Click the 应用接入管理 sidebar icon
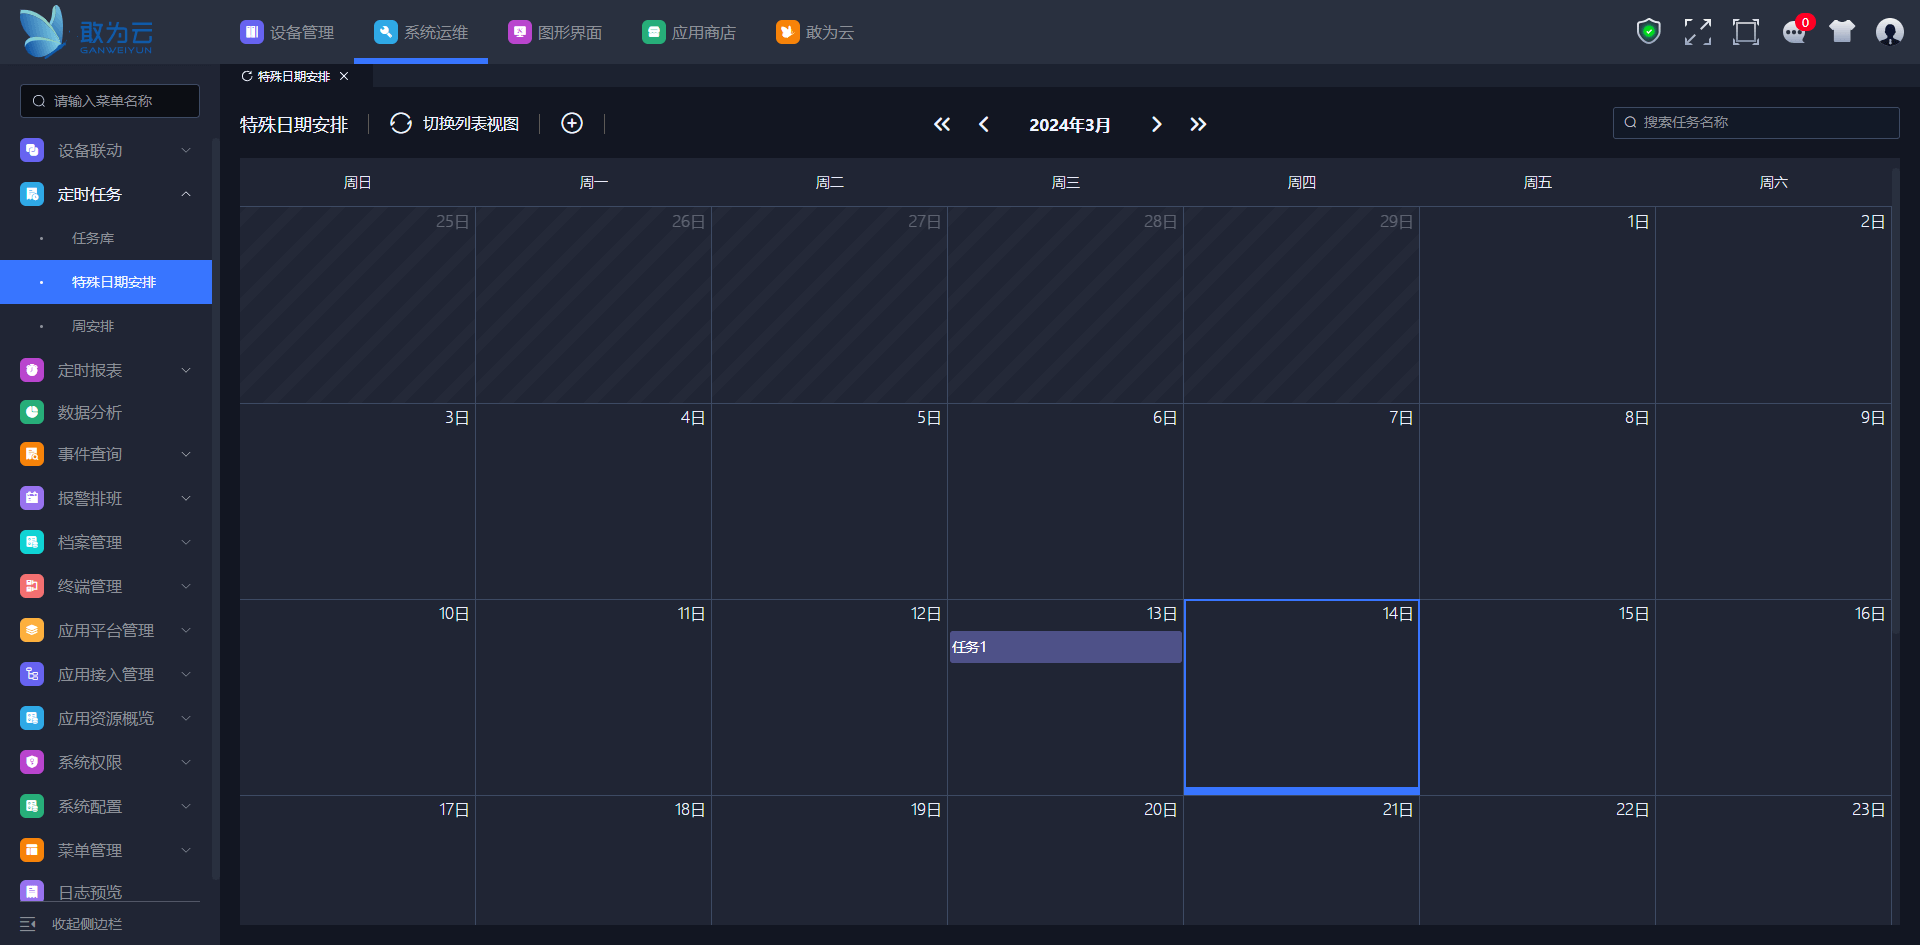 tap(32, 674)
